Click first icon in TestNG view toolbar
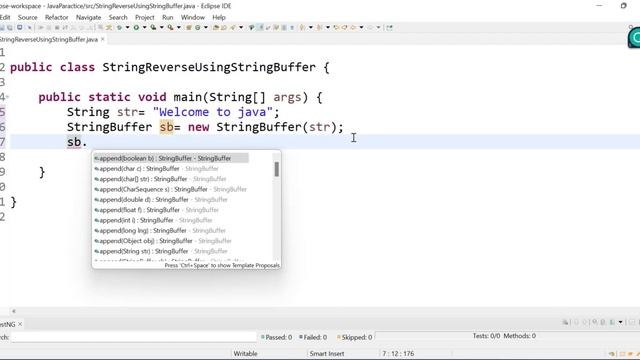Screen dimensions: 640x360 coord(565,322)
